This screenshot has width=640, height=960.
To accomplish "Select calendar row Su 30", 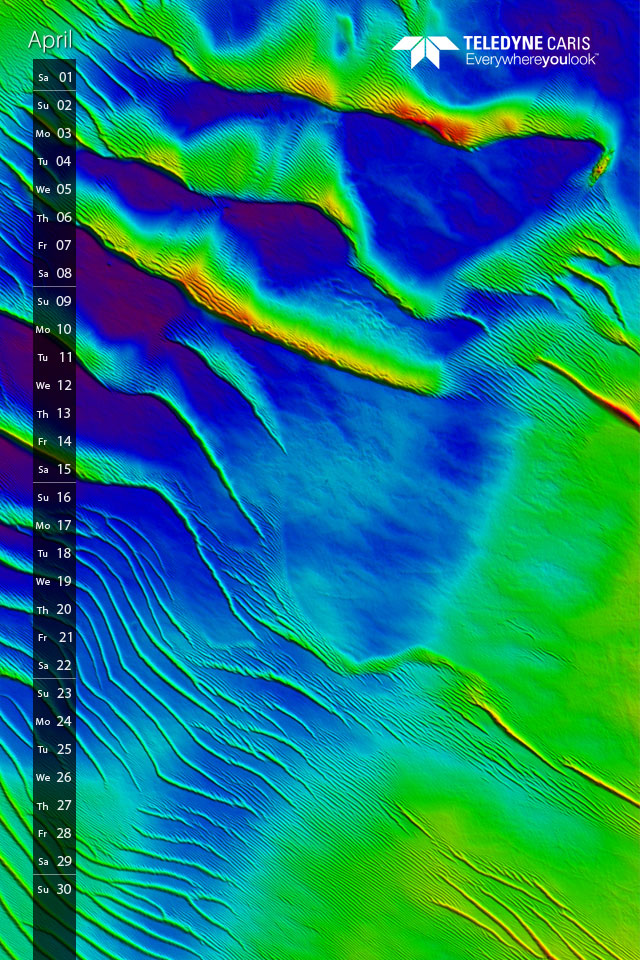I will coord(55,890).
